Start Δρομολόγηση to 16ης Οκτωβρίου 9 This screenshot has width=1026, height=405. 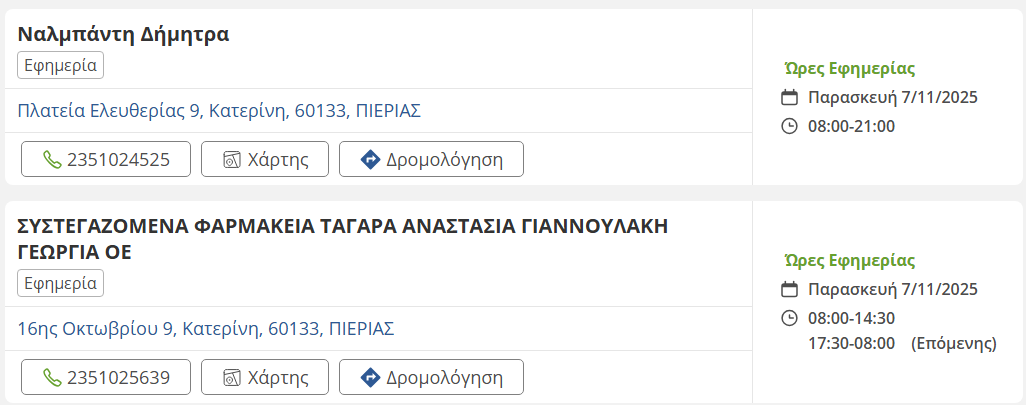(x=431, y=378)
